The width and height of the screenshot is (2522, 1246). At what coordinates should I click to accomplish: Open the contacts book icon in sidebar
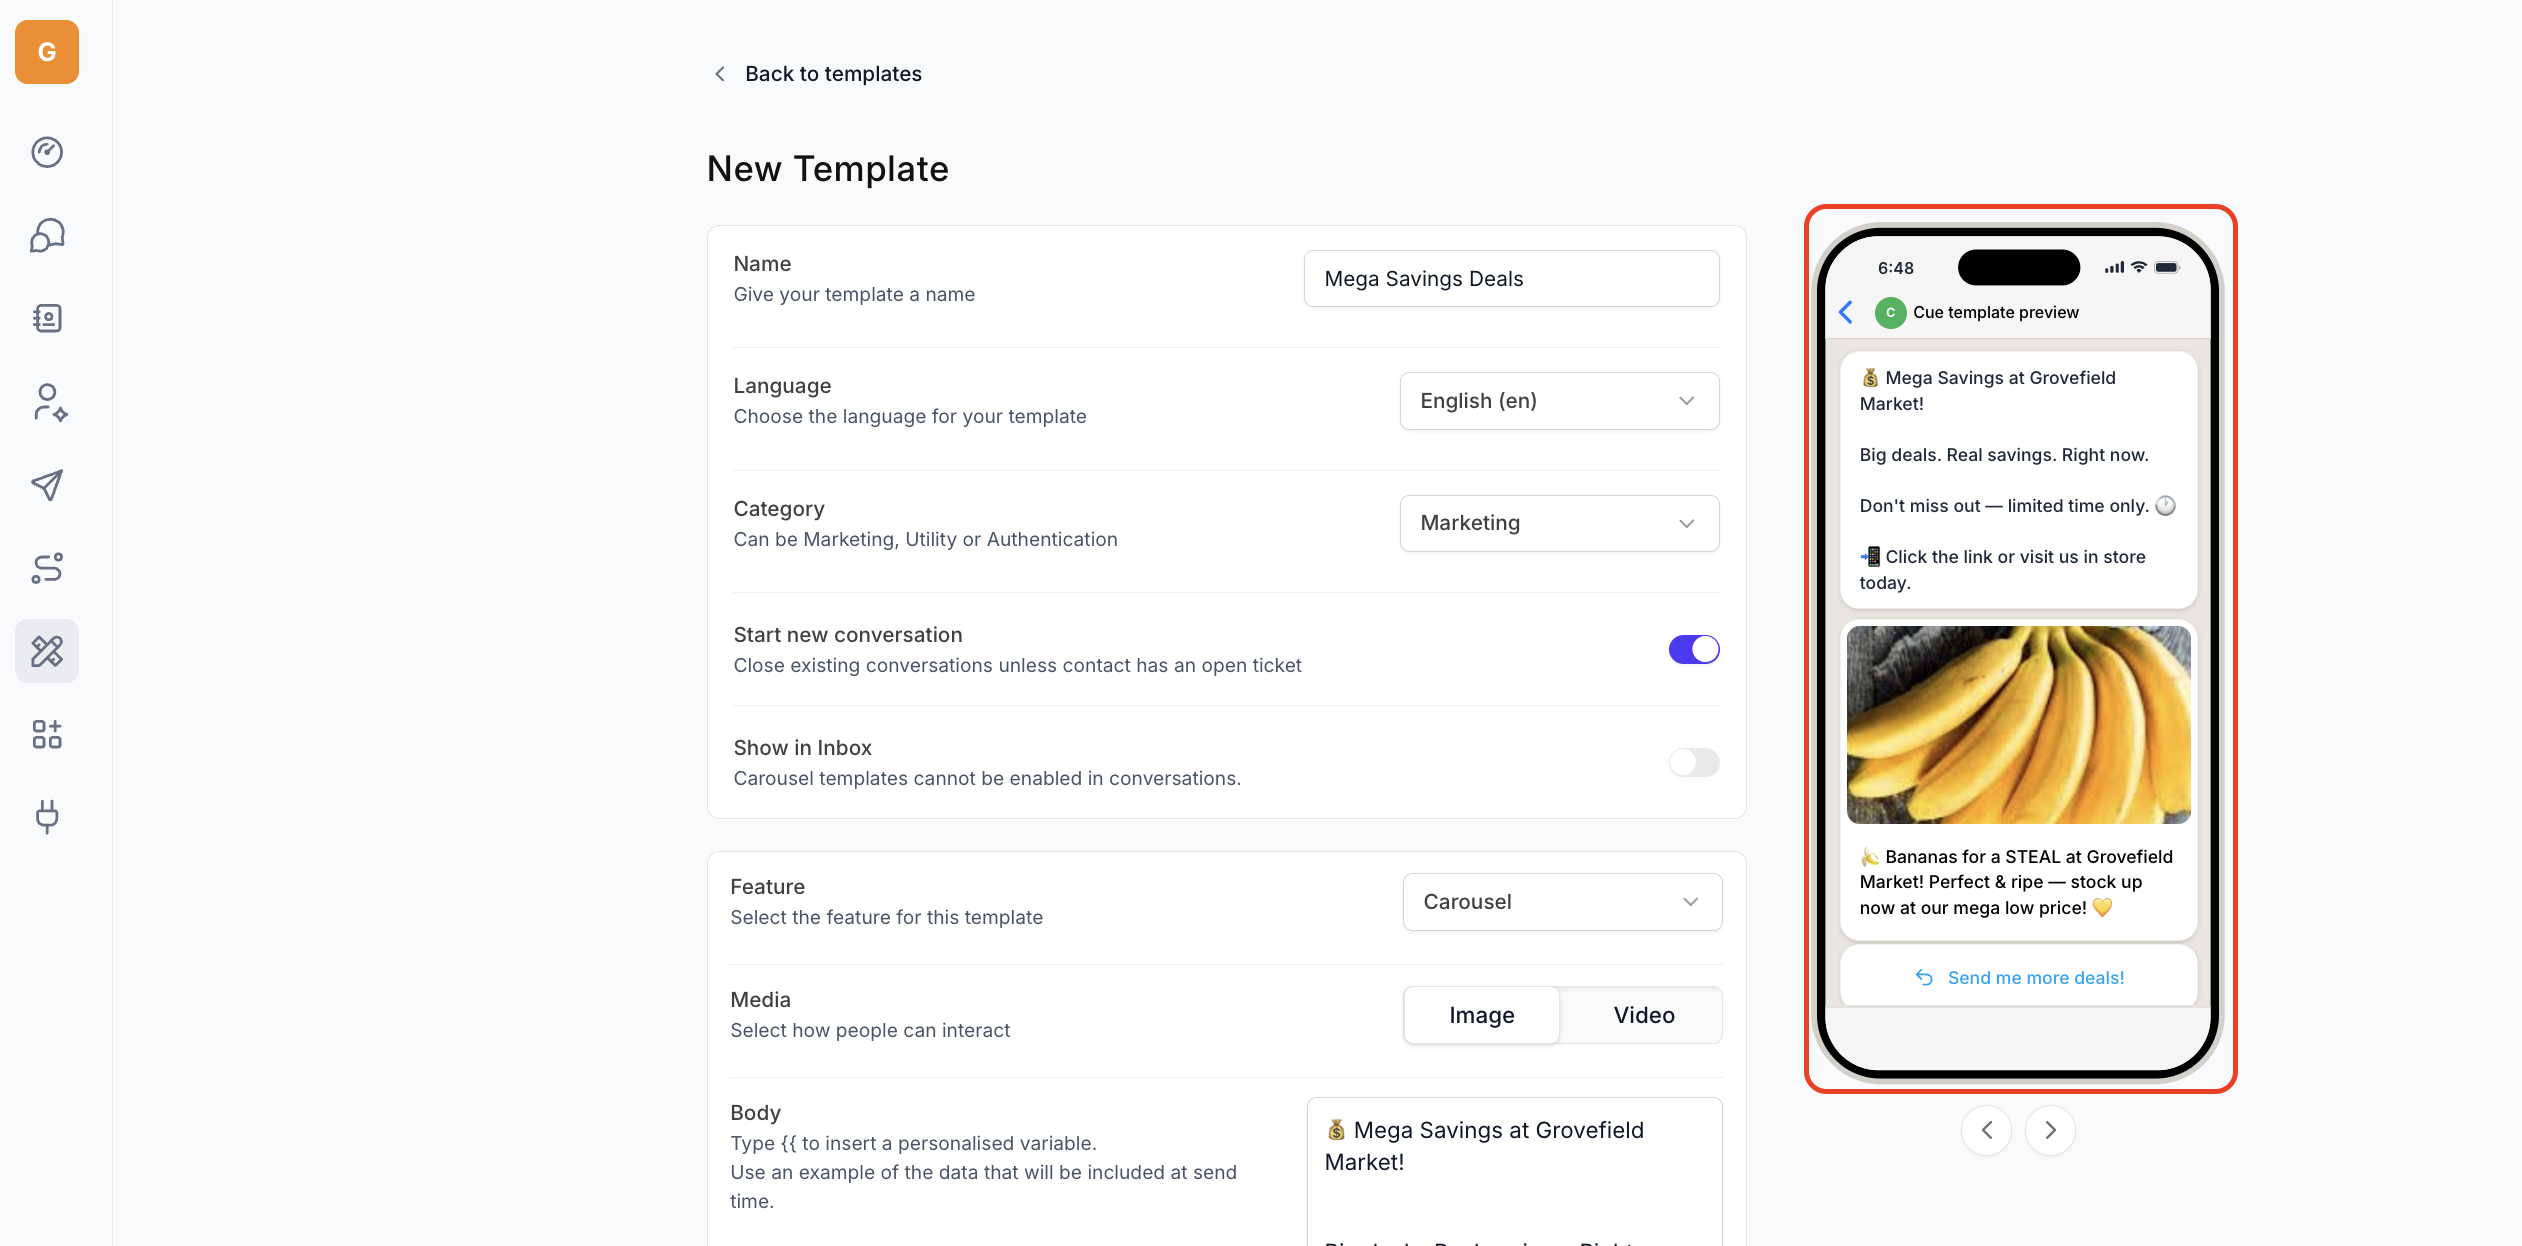click(x=47, y=318)
